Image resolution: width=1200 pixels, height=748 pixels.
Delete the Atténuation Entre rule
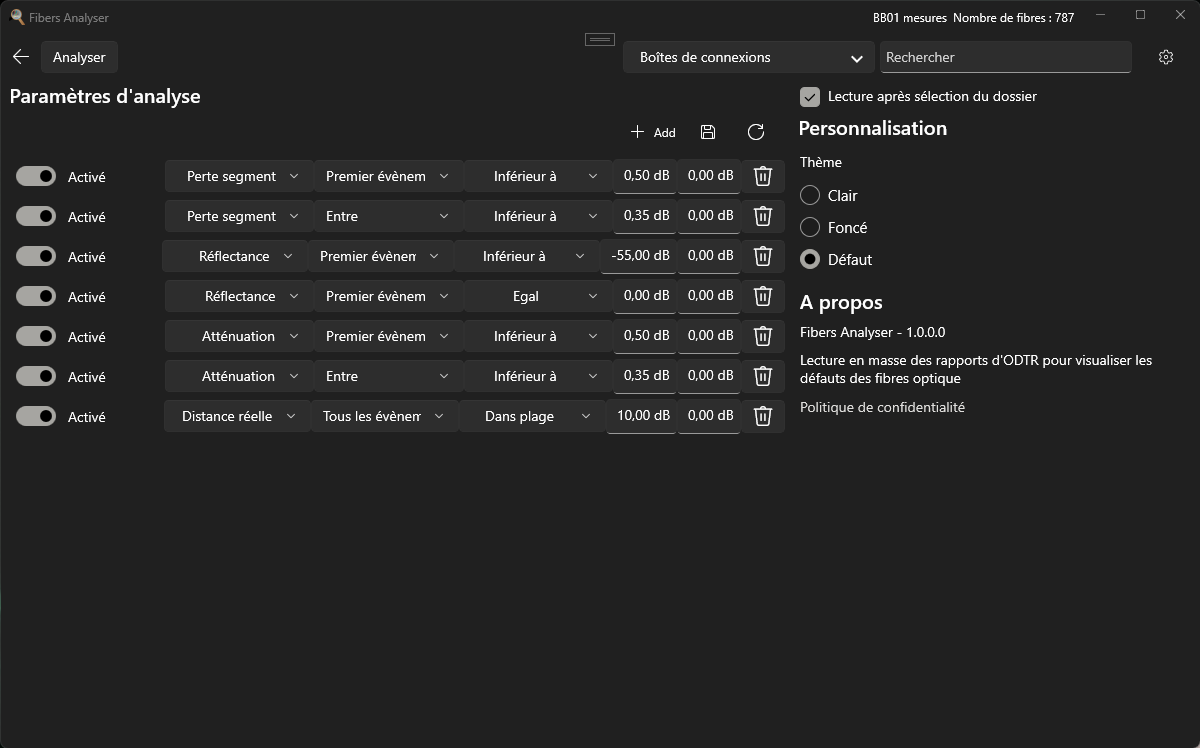click(762, 376)
